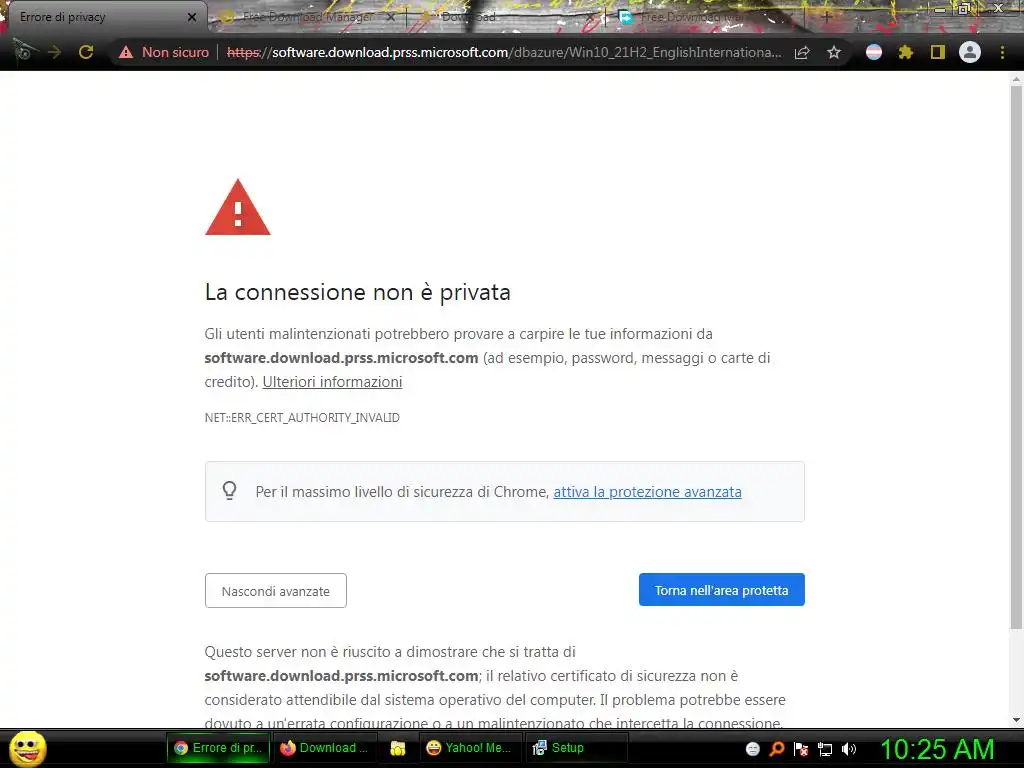Switch to the last Free Download Manager tab
1024x768 pixels.
point(705,17)
